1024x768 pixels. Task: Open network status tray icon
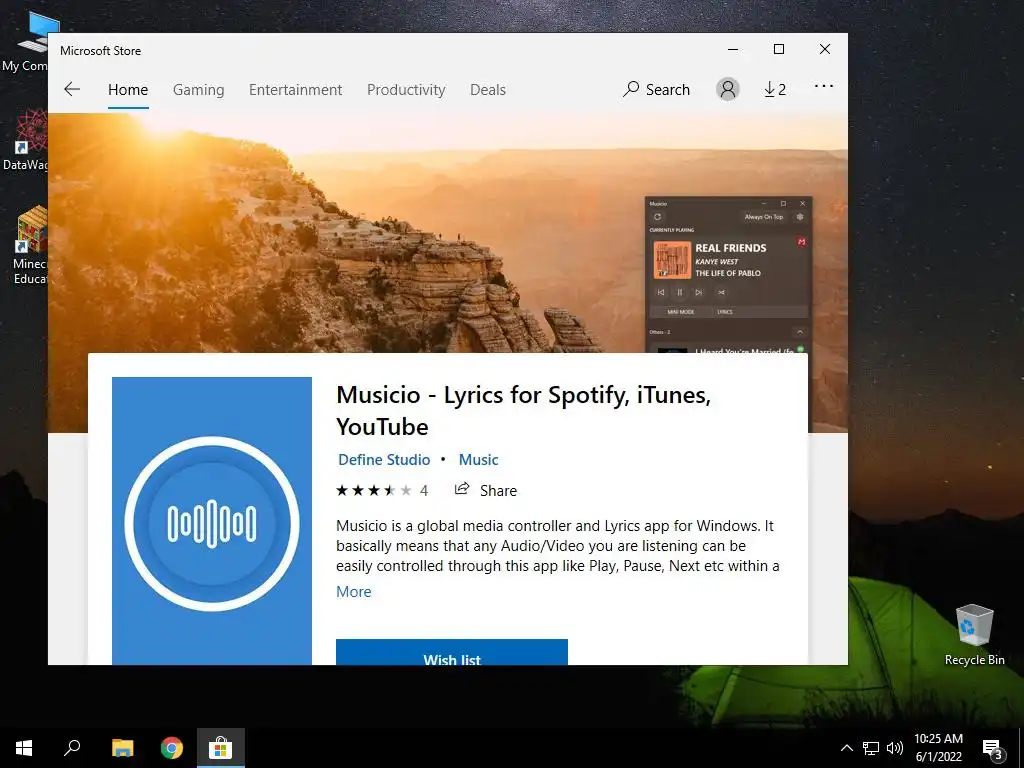click(871, 748)
